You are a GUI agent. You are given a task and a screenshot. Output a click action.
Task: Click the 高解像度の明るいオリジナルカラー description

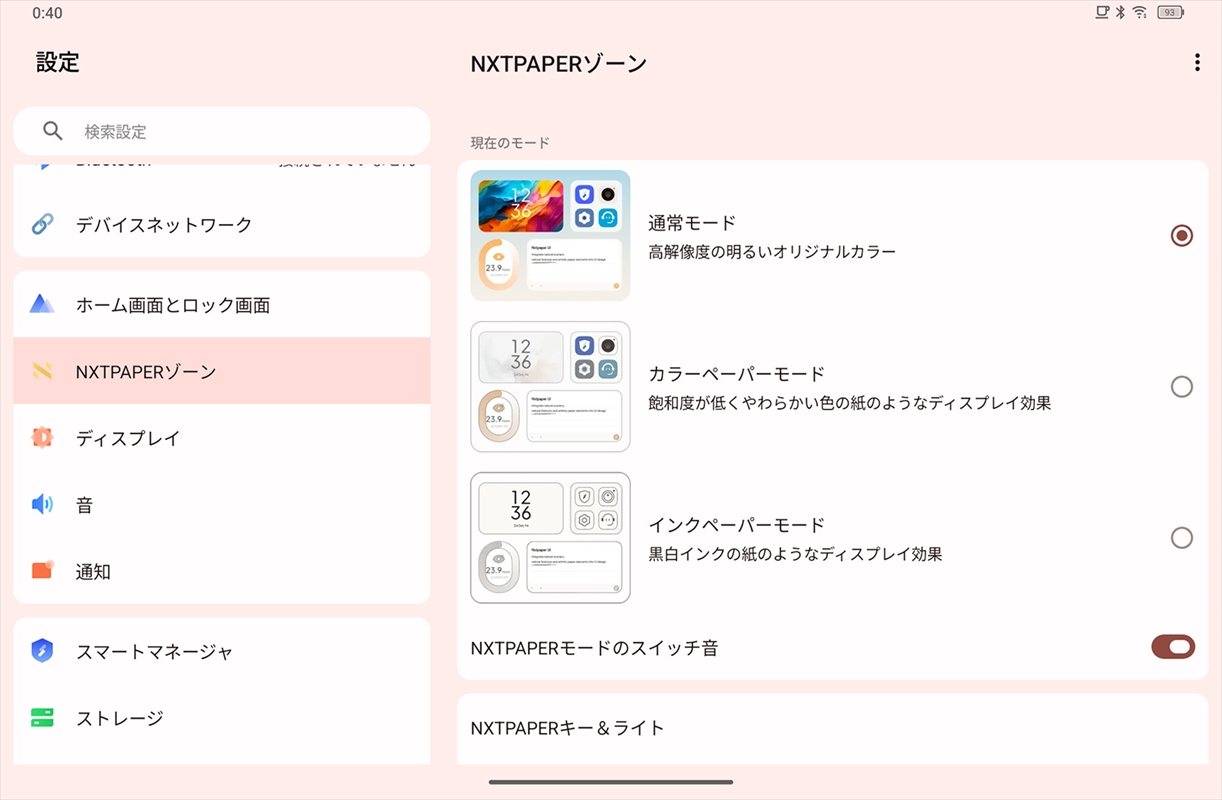772,252
